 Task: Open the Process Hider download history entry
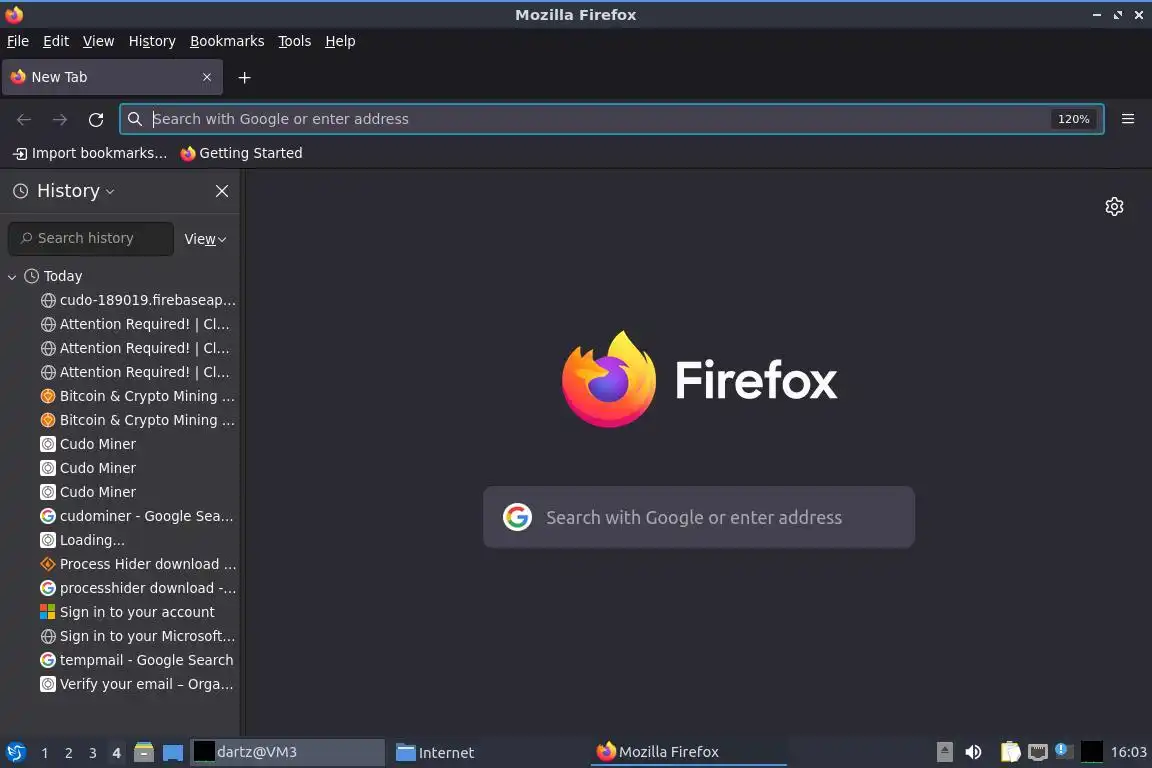(138, 564)
